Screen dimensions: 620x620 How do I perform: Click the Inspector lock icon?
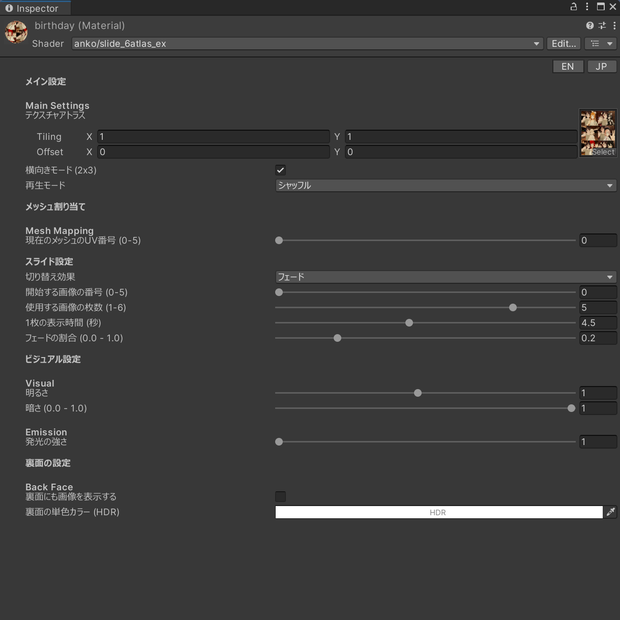click(573, 7)
